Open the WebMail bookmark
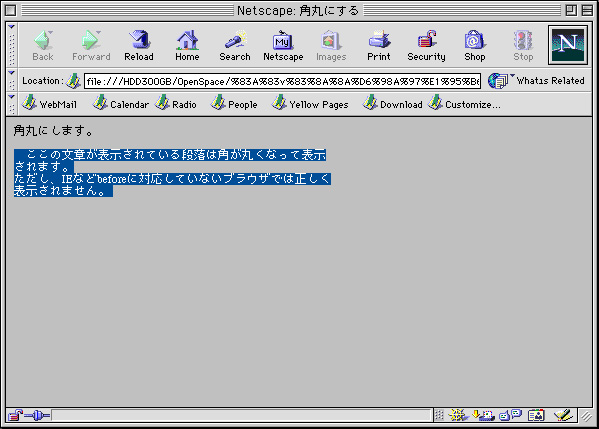 point(49,104)
